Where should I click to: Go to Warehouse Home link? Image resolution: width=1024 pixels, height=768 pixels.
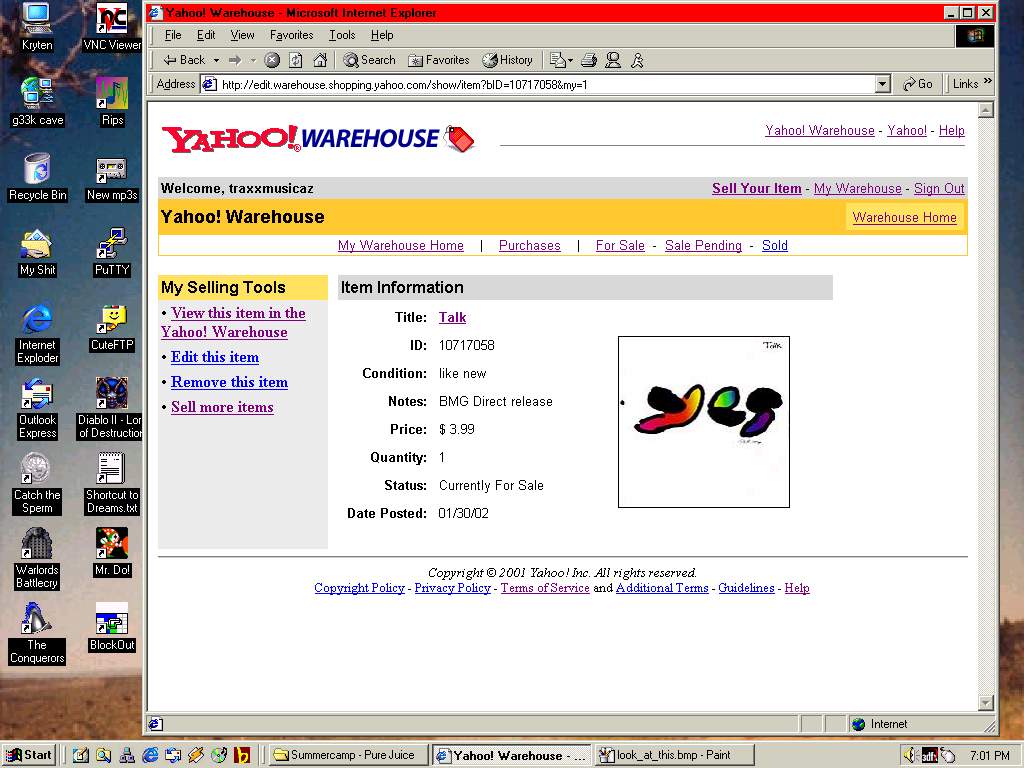(904, 217)
